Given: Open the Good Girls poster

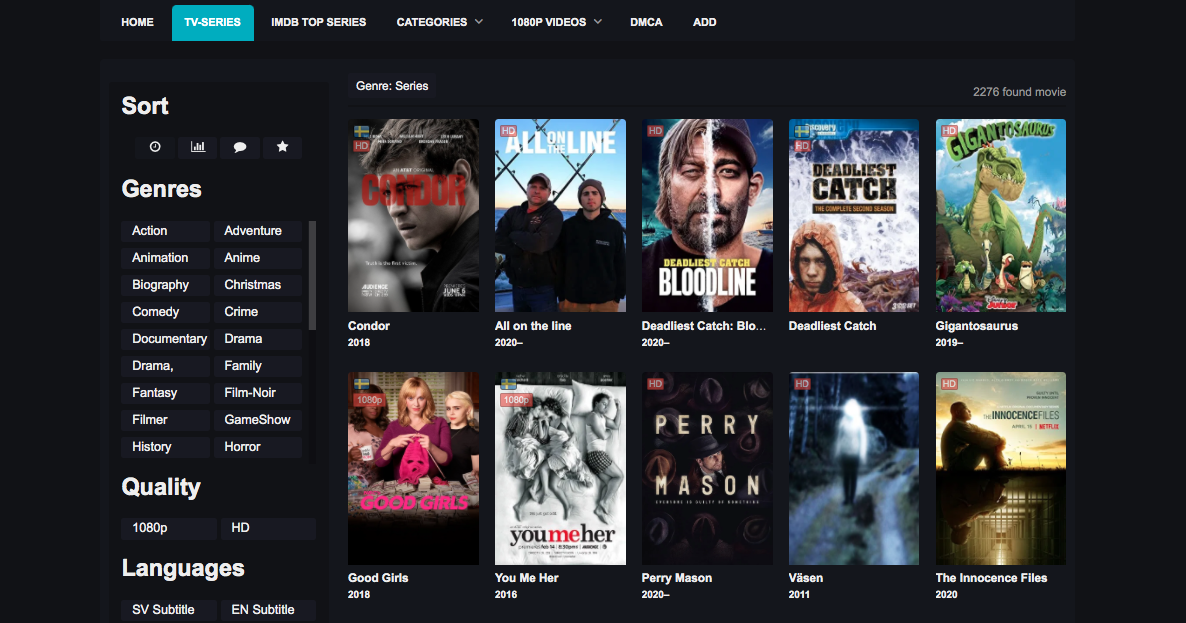Looking at the screenshot, I should pos(413,468).
